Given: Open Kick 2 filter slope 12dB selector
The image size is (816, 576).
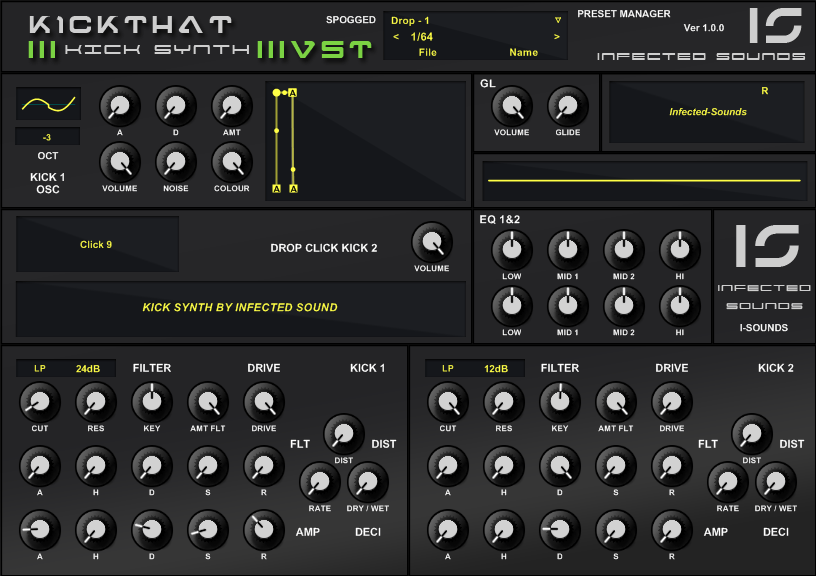Looking at the screenshot, I should click(496, 368).
